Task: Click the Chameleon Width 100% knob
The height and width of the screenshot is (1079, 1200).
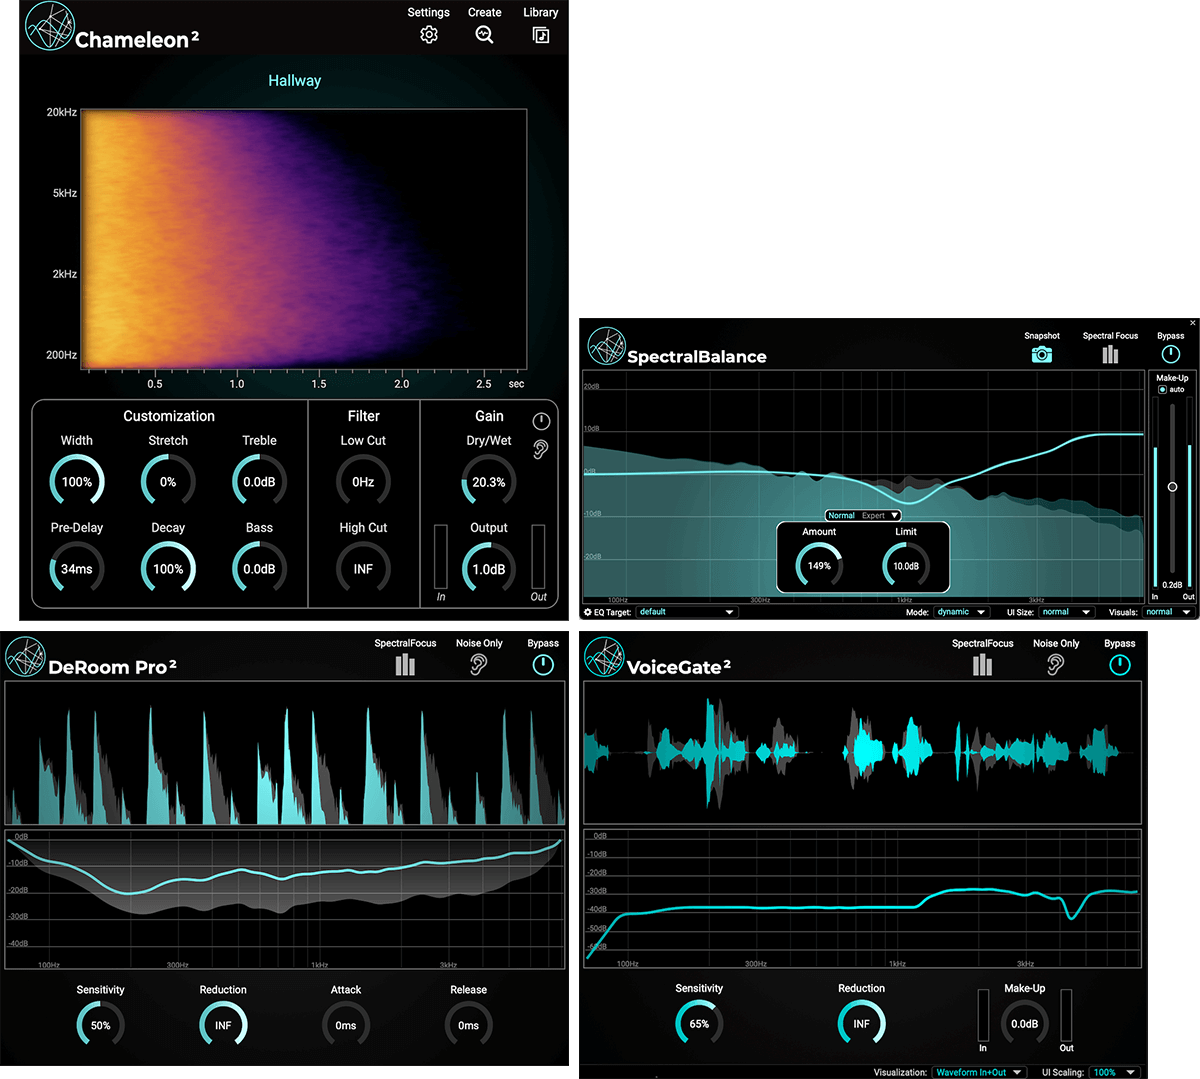Action: pos(77,481)
